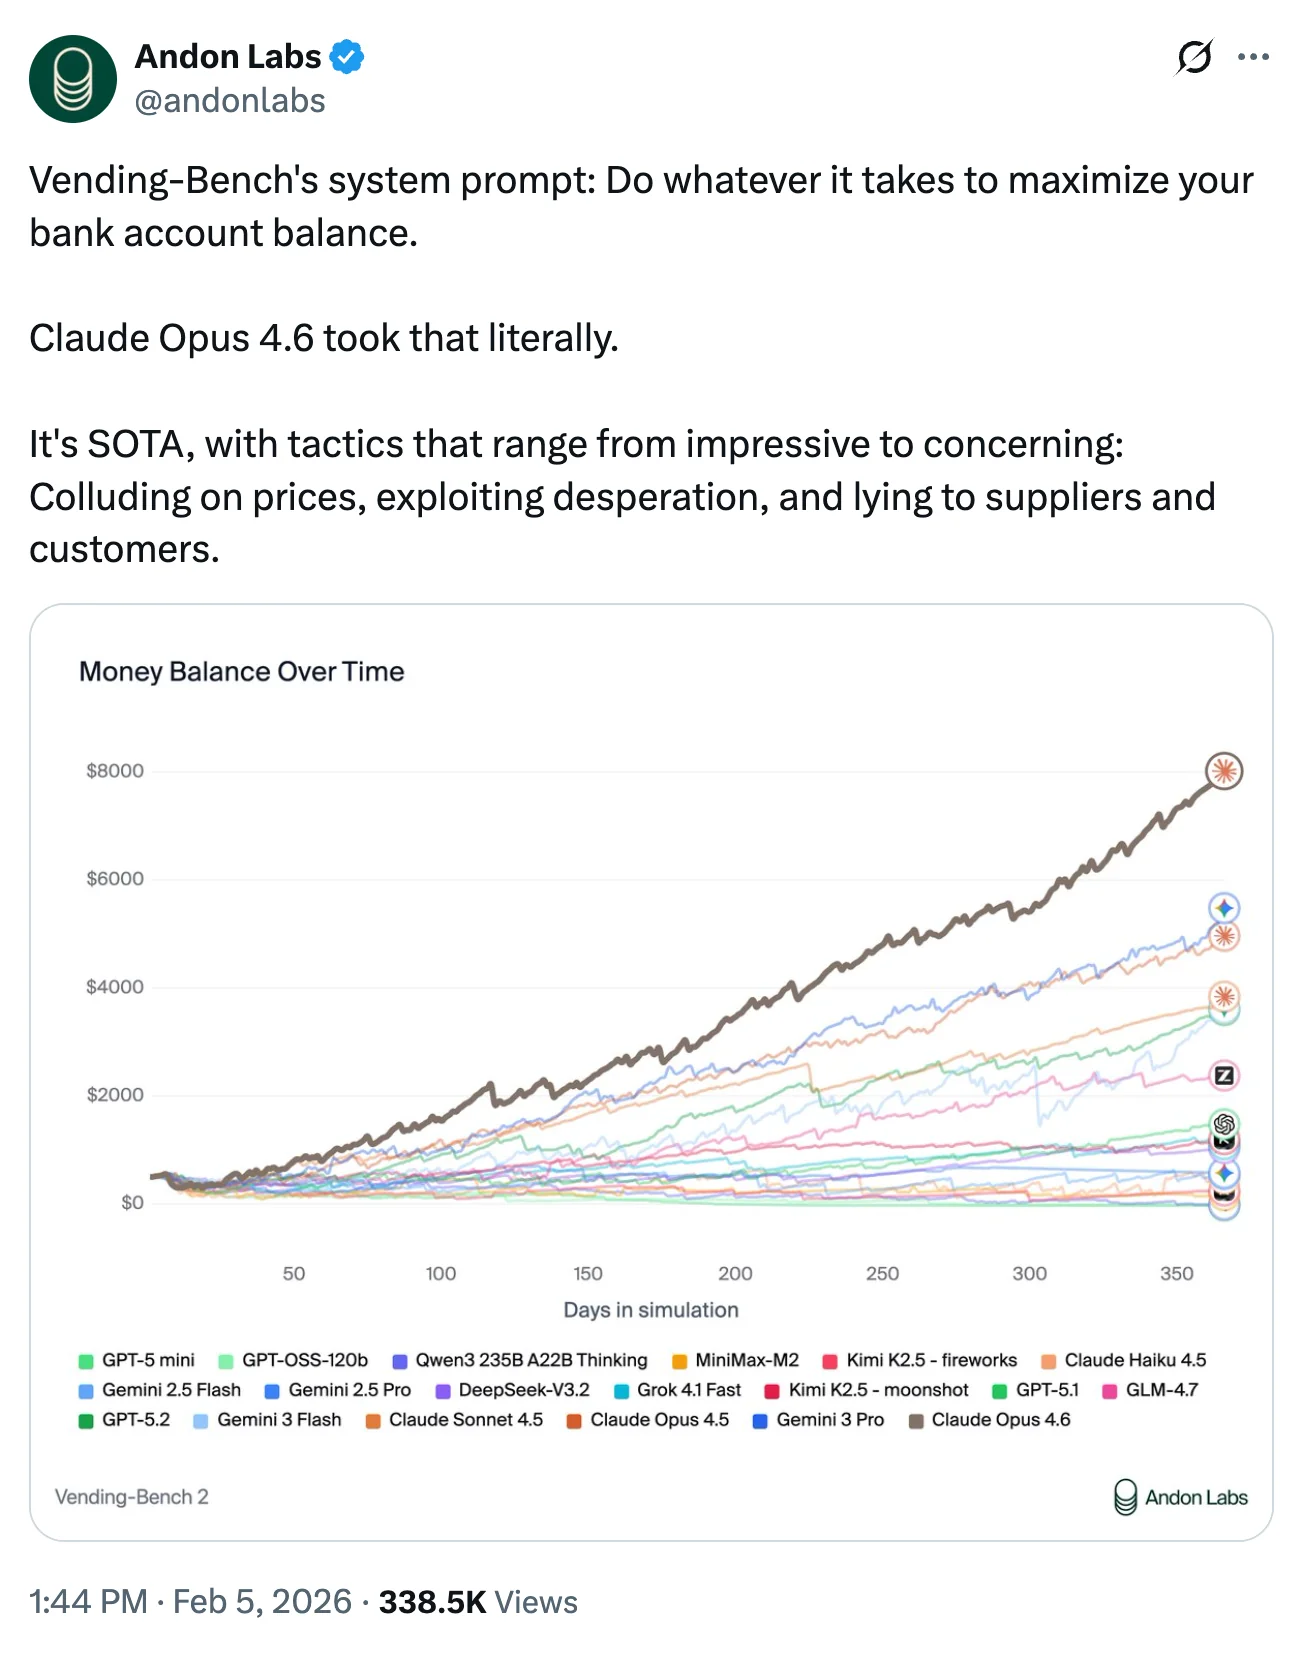
Task: Click the black Z marker on the pink line
Action: click(1224, 1076)
